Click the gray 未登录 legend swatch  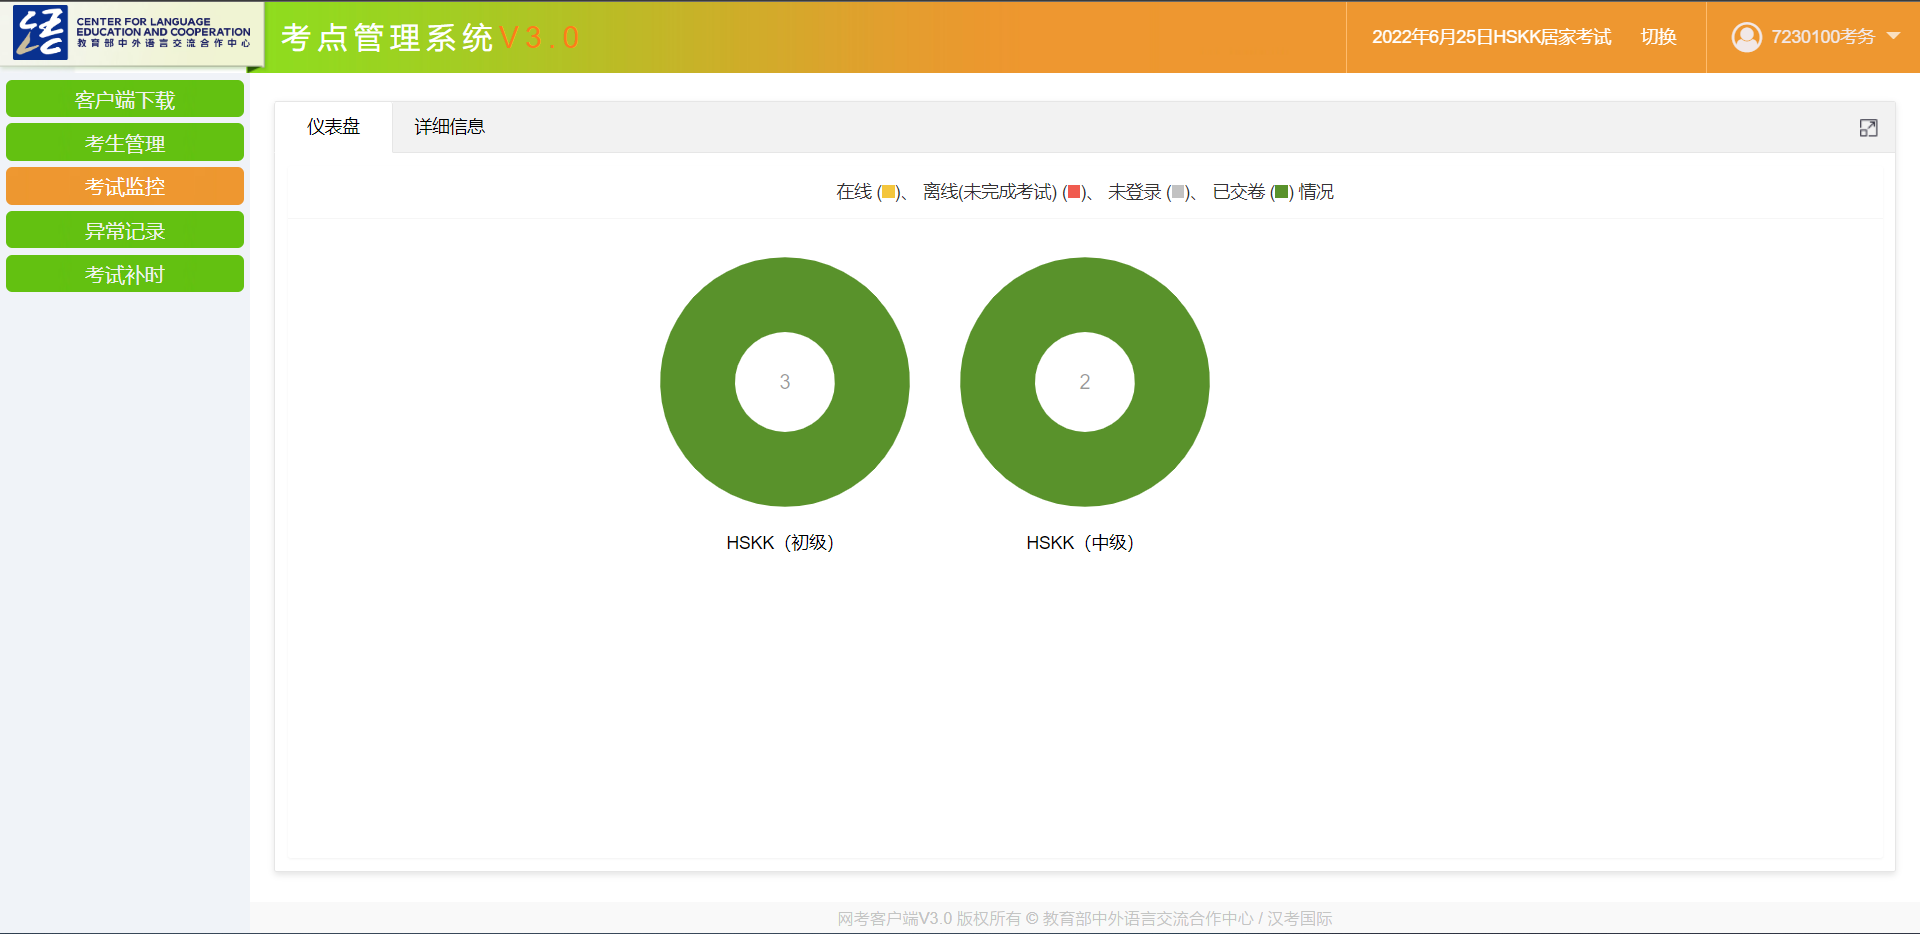tap(1178, 192)
